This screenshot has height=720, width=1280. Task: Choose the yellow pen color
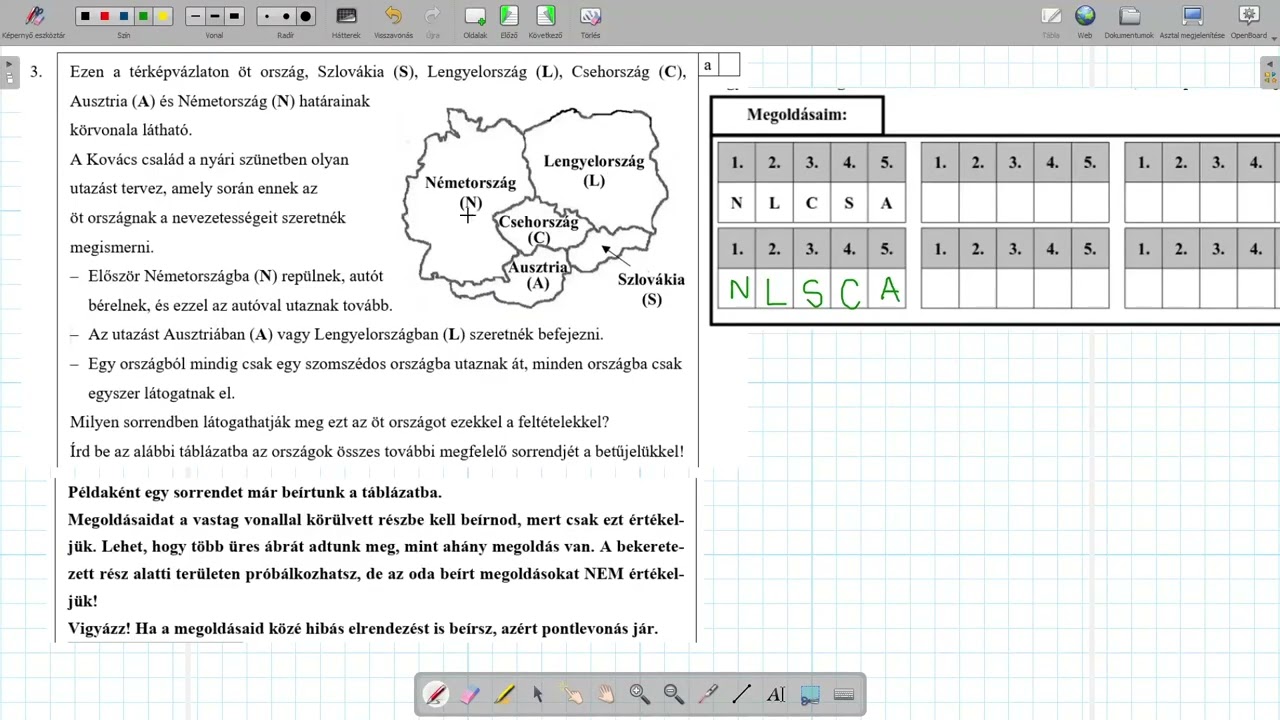[163, 16]
